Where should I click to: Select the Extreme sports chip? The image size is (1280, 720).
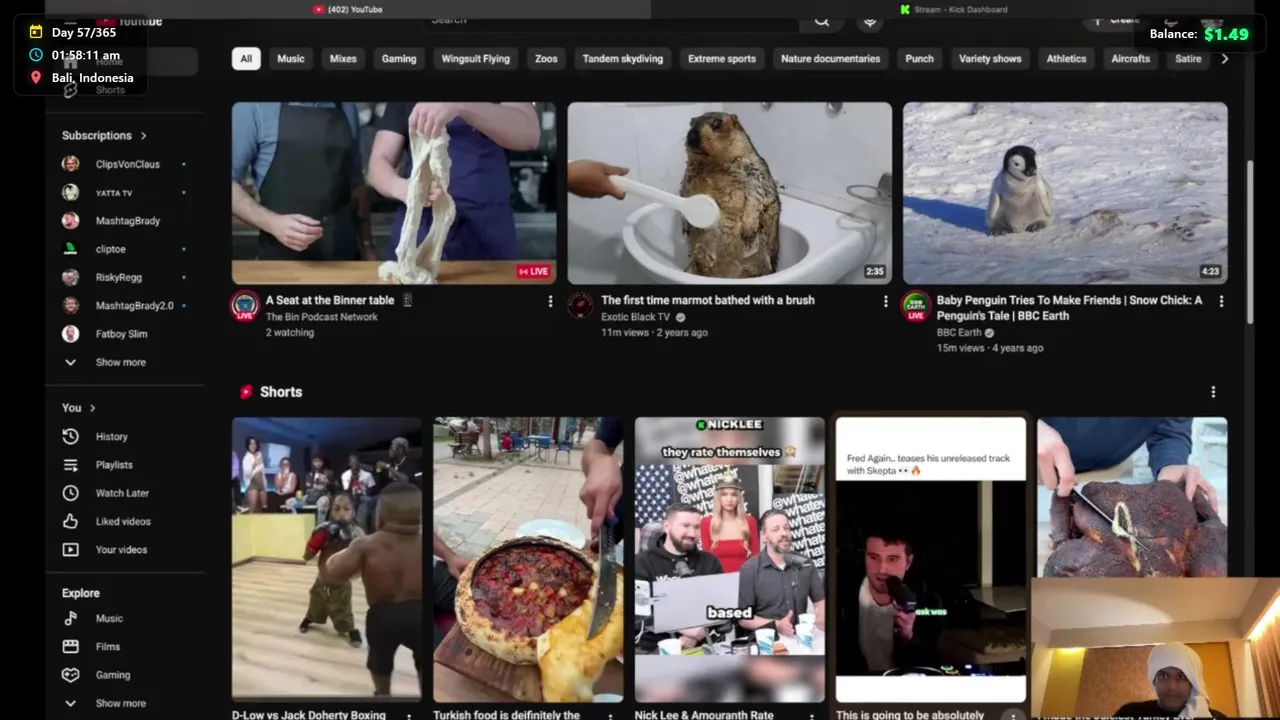tap(722, 59)
